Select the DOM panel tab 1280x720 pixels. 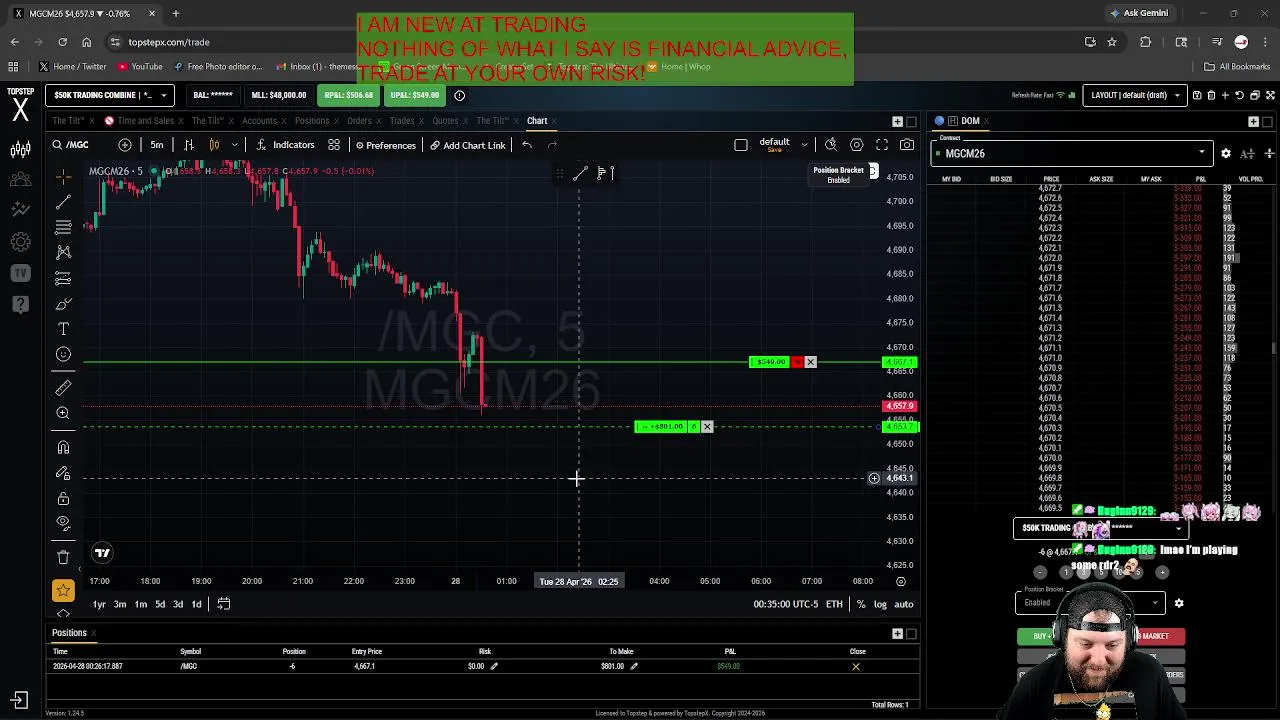[x=970, y=121]
